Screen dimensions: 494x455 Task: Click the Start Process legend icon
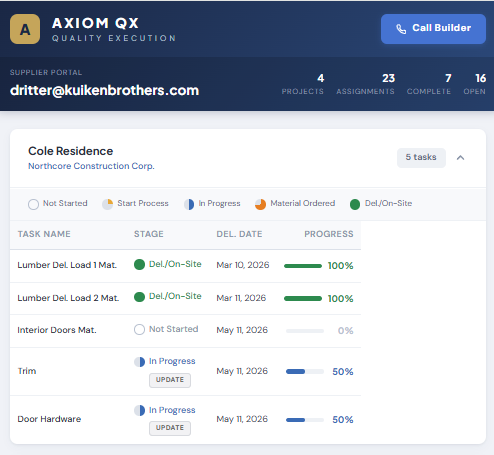(107, 204)
